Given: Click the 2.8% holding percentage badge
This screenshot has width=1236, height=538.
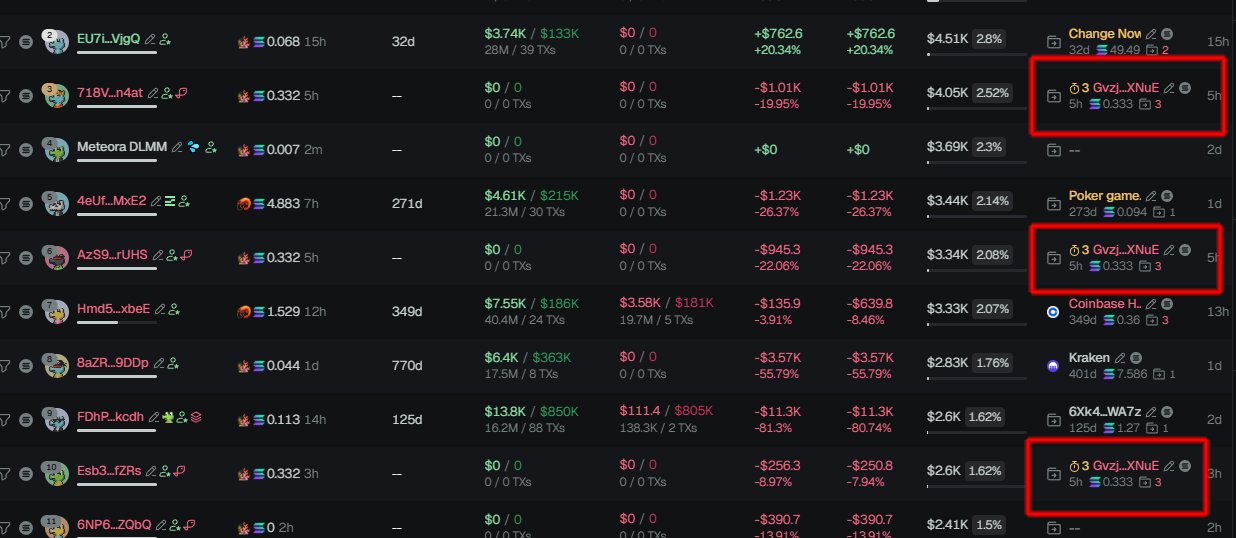Looking at the screenshot, I should pyautogui.click(x=989, y=38).
